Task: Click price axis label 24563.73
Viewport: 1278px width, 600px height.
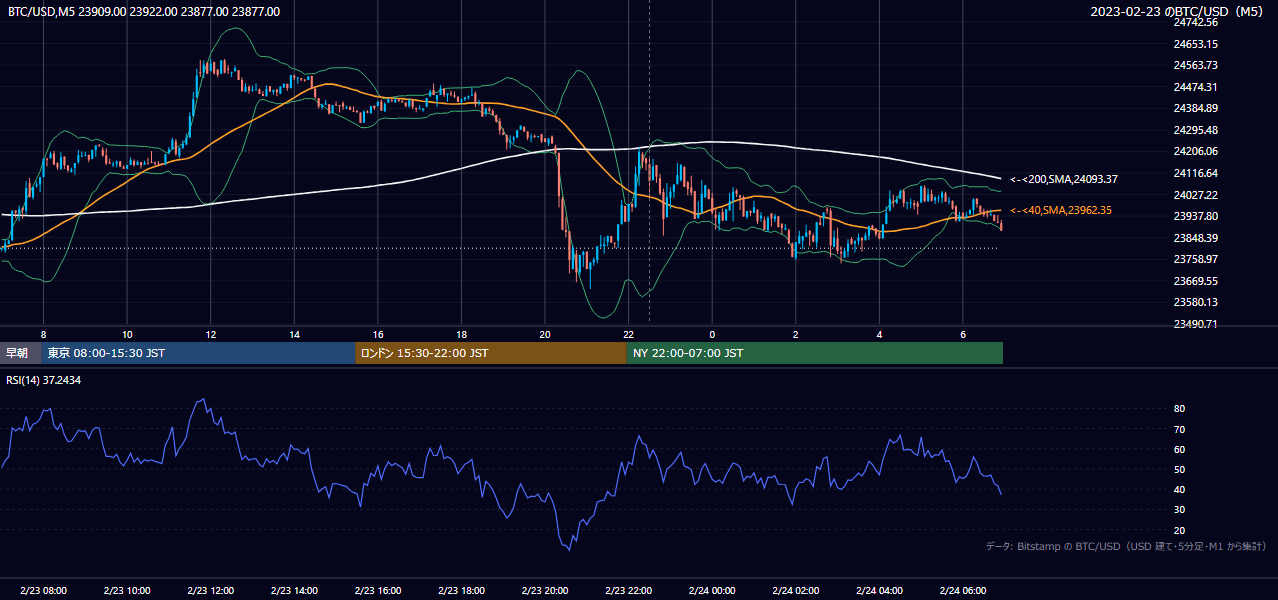Action: click(1196, 65)
